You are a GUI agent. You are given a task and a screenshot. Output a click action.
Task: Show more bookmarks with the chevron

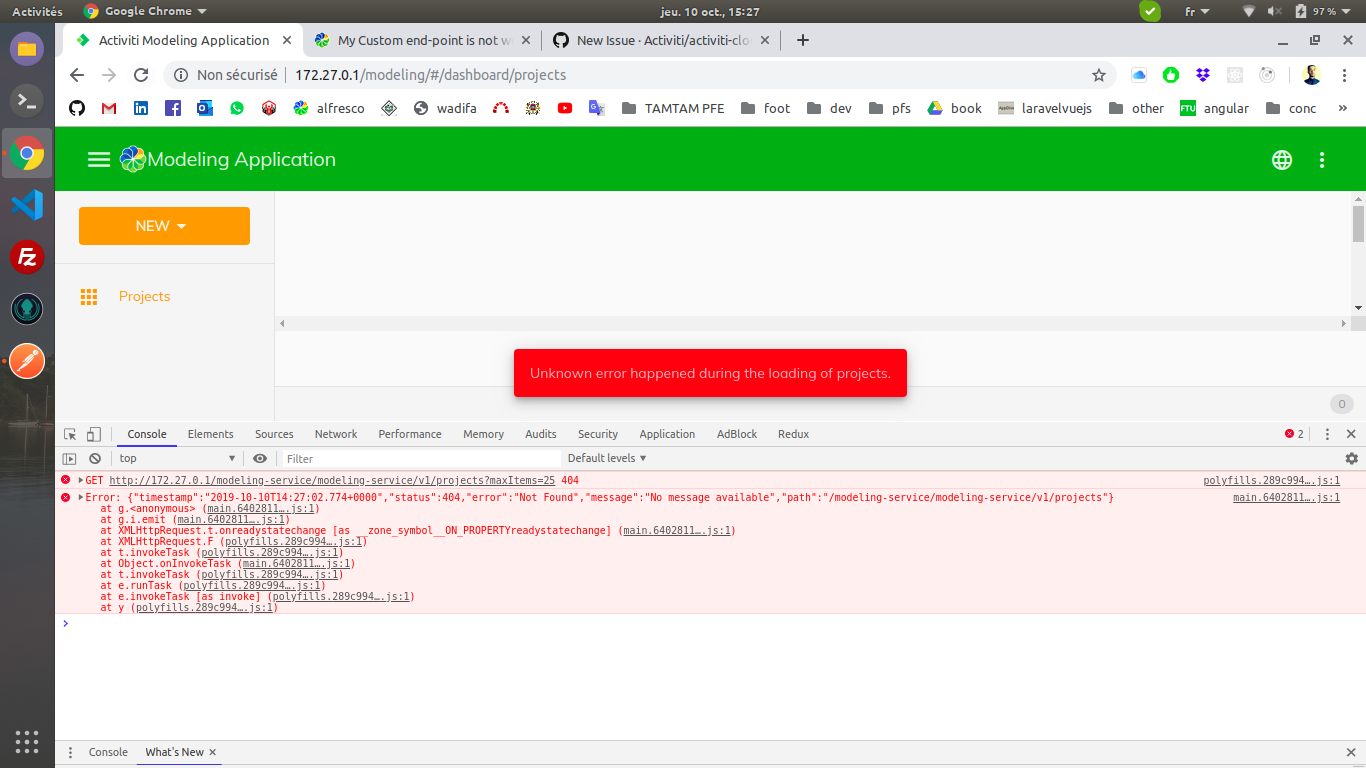pos(1342,108)
